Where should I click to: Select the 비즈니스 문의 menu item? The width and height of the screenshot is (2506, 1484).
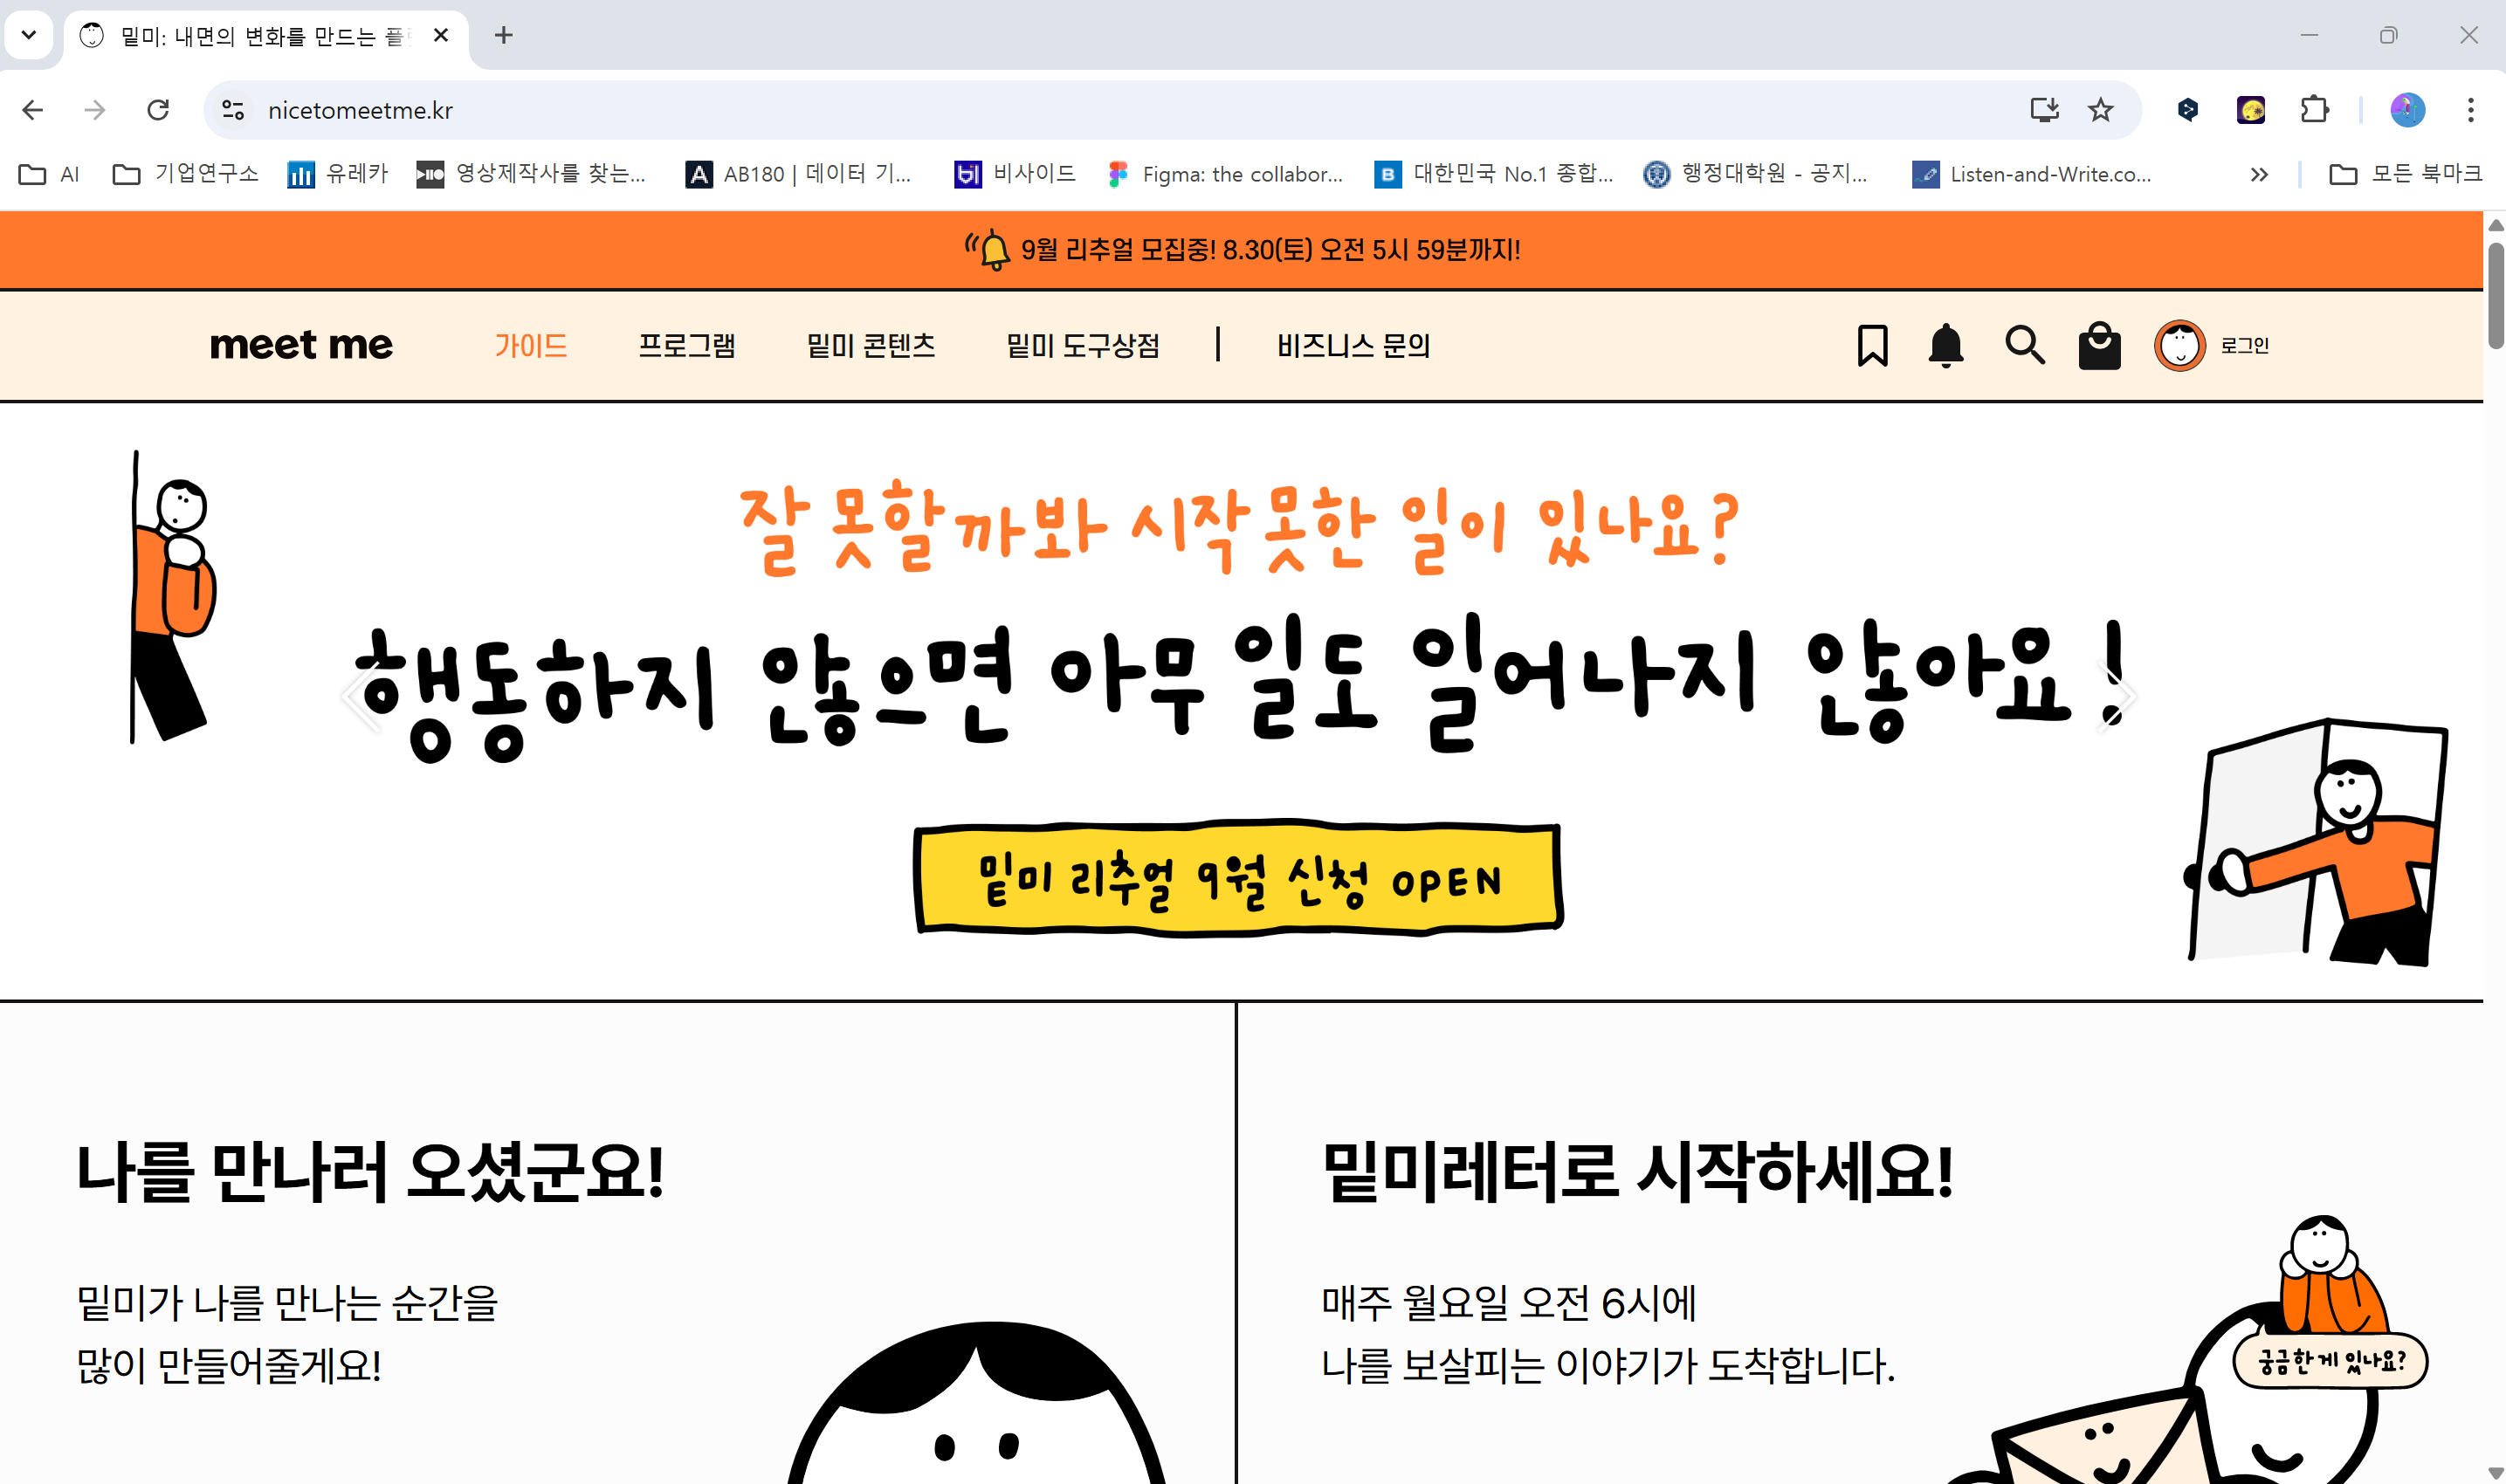pyautogui.click(x=1353, y=345)
